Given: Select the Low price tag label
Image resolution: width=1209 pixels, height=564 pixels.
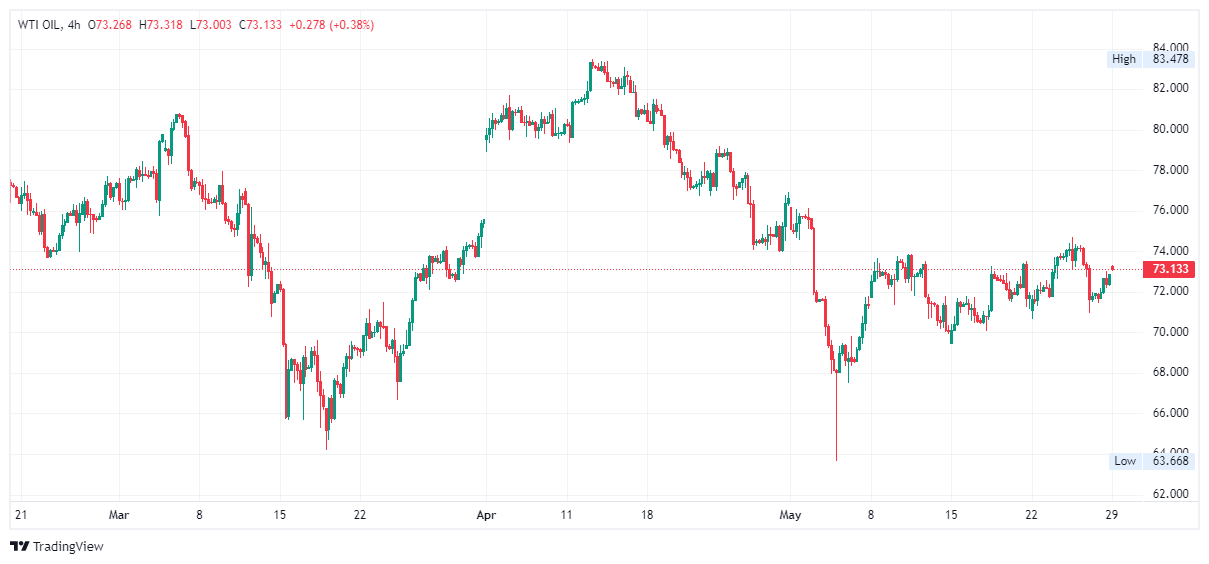Looking at the screenshot, I should click(x=1125, y=461).
